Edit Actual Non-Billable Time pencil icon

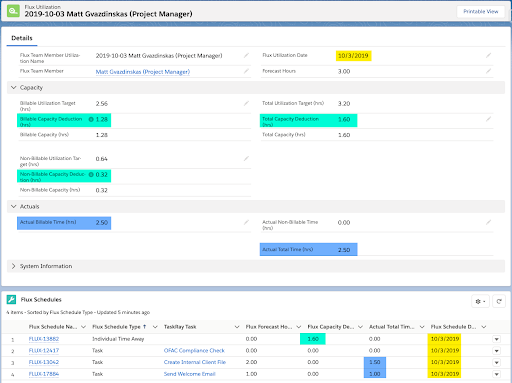488,222
